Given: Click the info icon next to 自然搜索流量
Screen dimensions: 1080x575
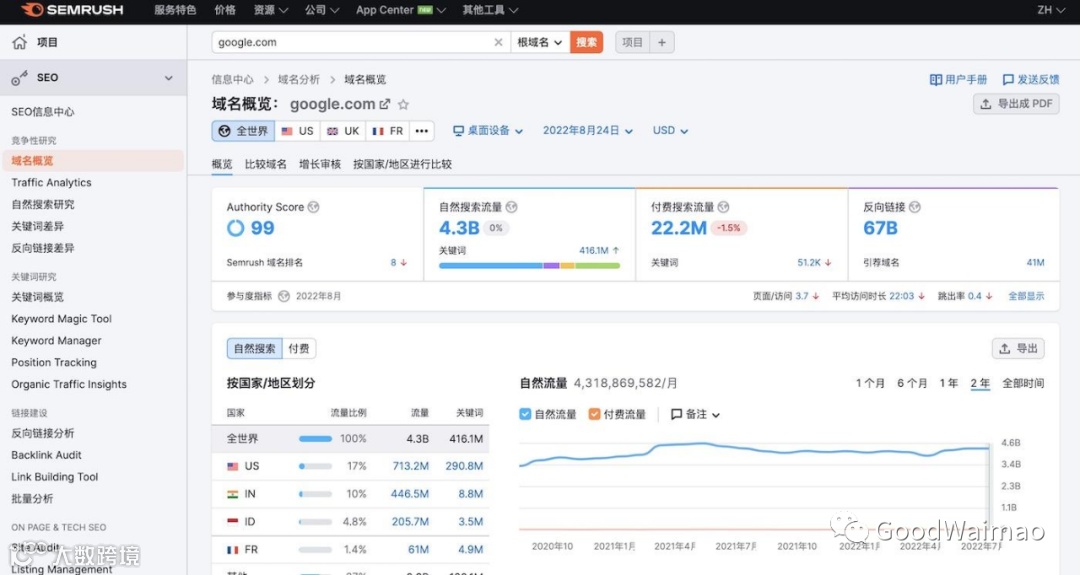Looking at the screenshot, I should coord(511,207).
